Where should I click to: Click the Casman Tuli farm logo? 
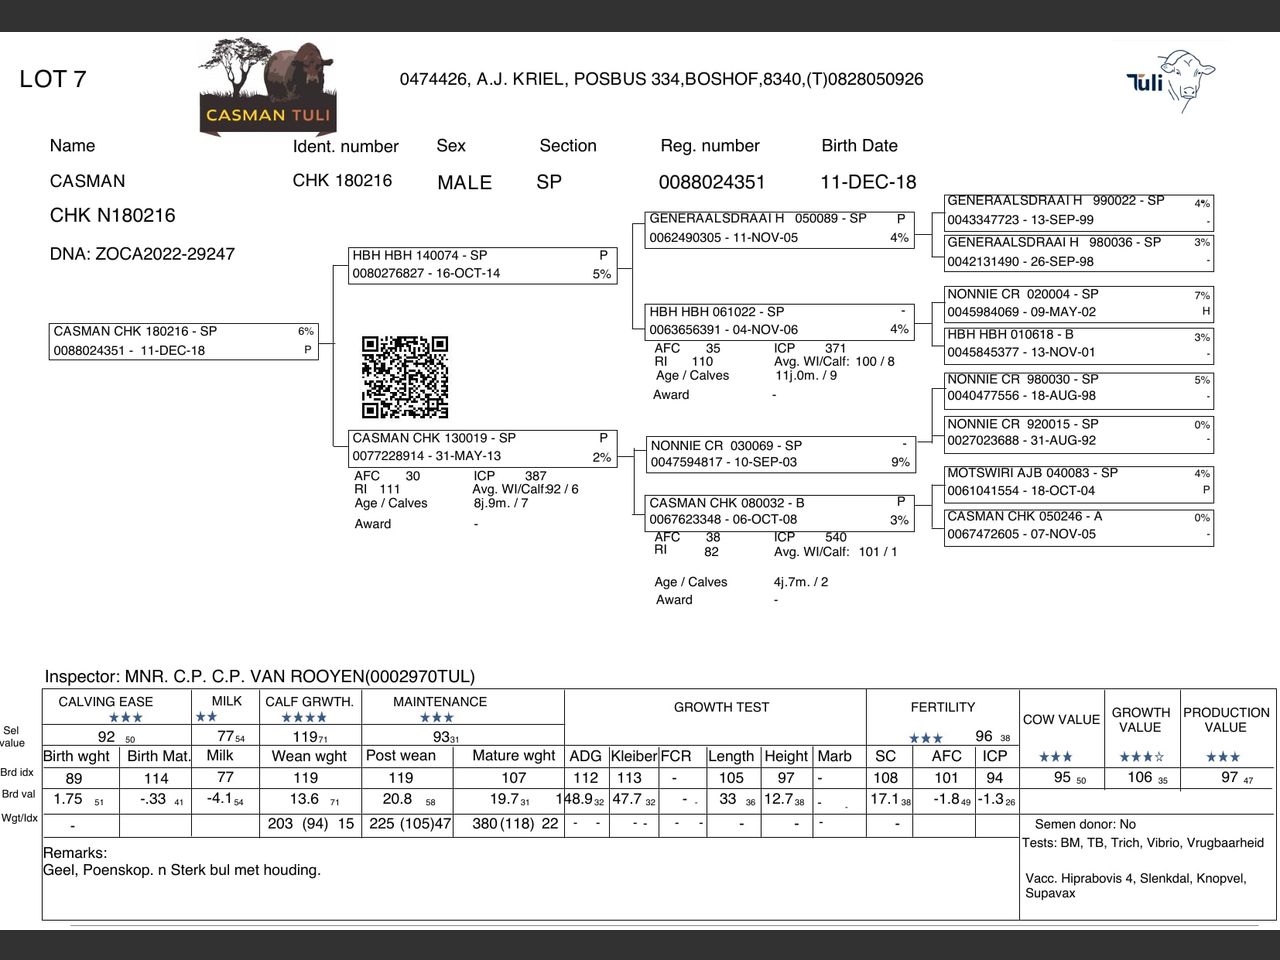[x=267, y=87]
